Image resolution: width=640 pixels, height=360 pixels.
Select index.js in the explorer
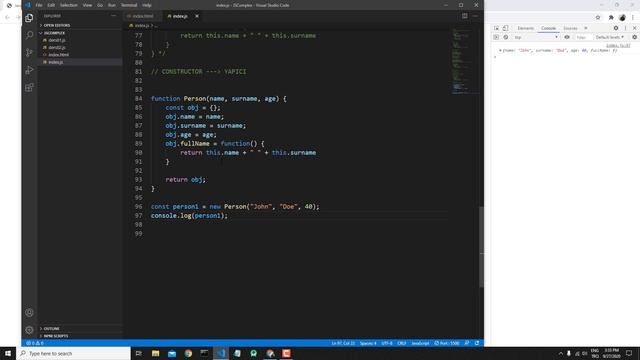coord(56,62)
